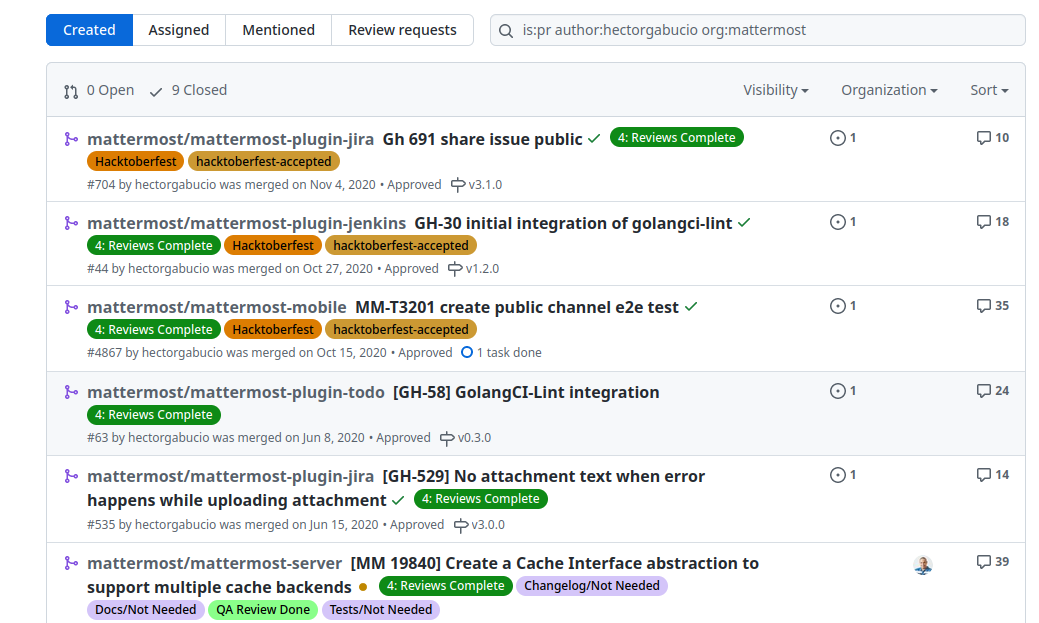The image size is (1039, 623).
Task: Open the Hacktoberfest label on the first PR
Action: (135, 160)
